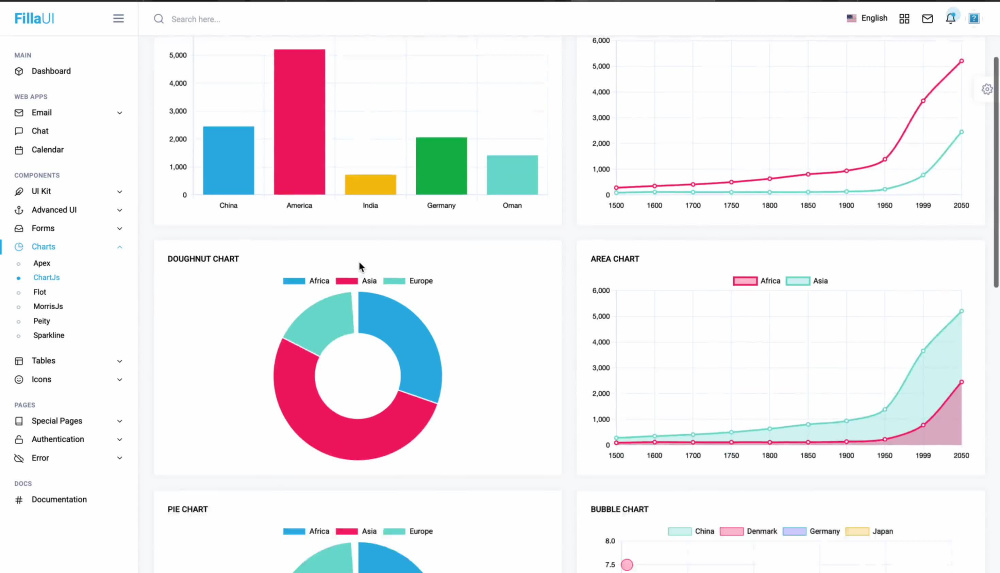Click the search magnifier icon
Image resolution: width=1000 pixels, height=573 pixels.
tap(159, 19)
